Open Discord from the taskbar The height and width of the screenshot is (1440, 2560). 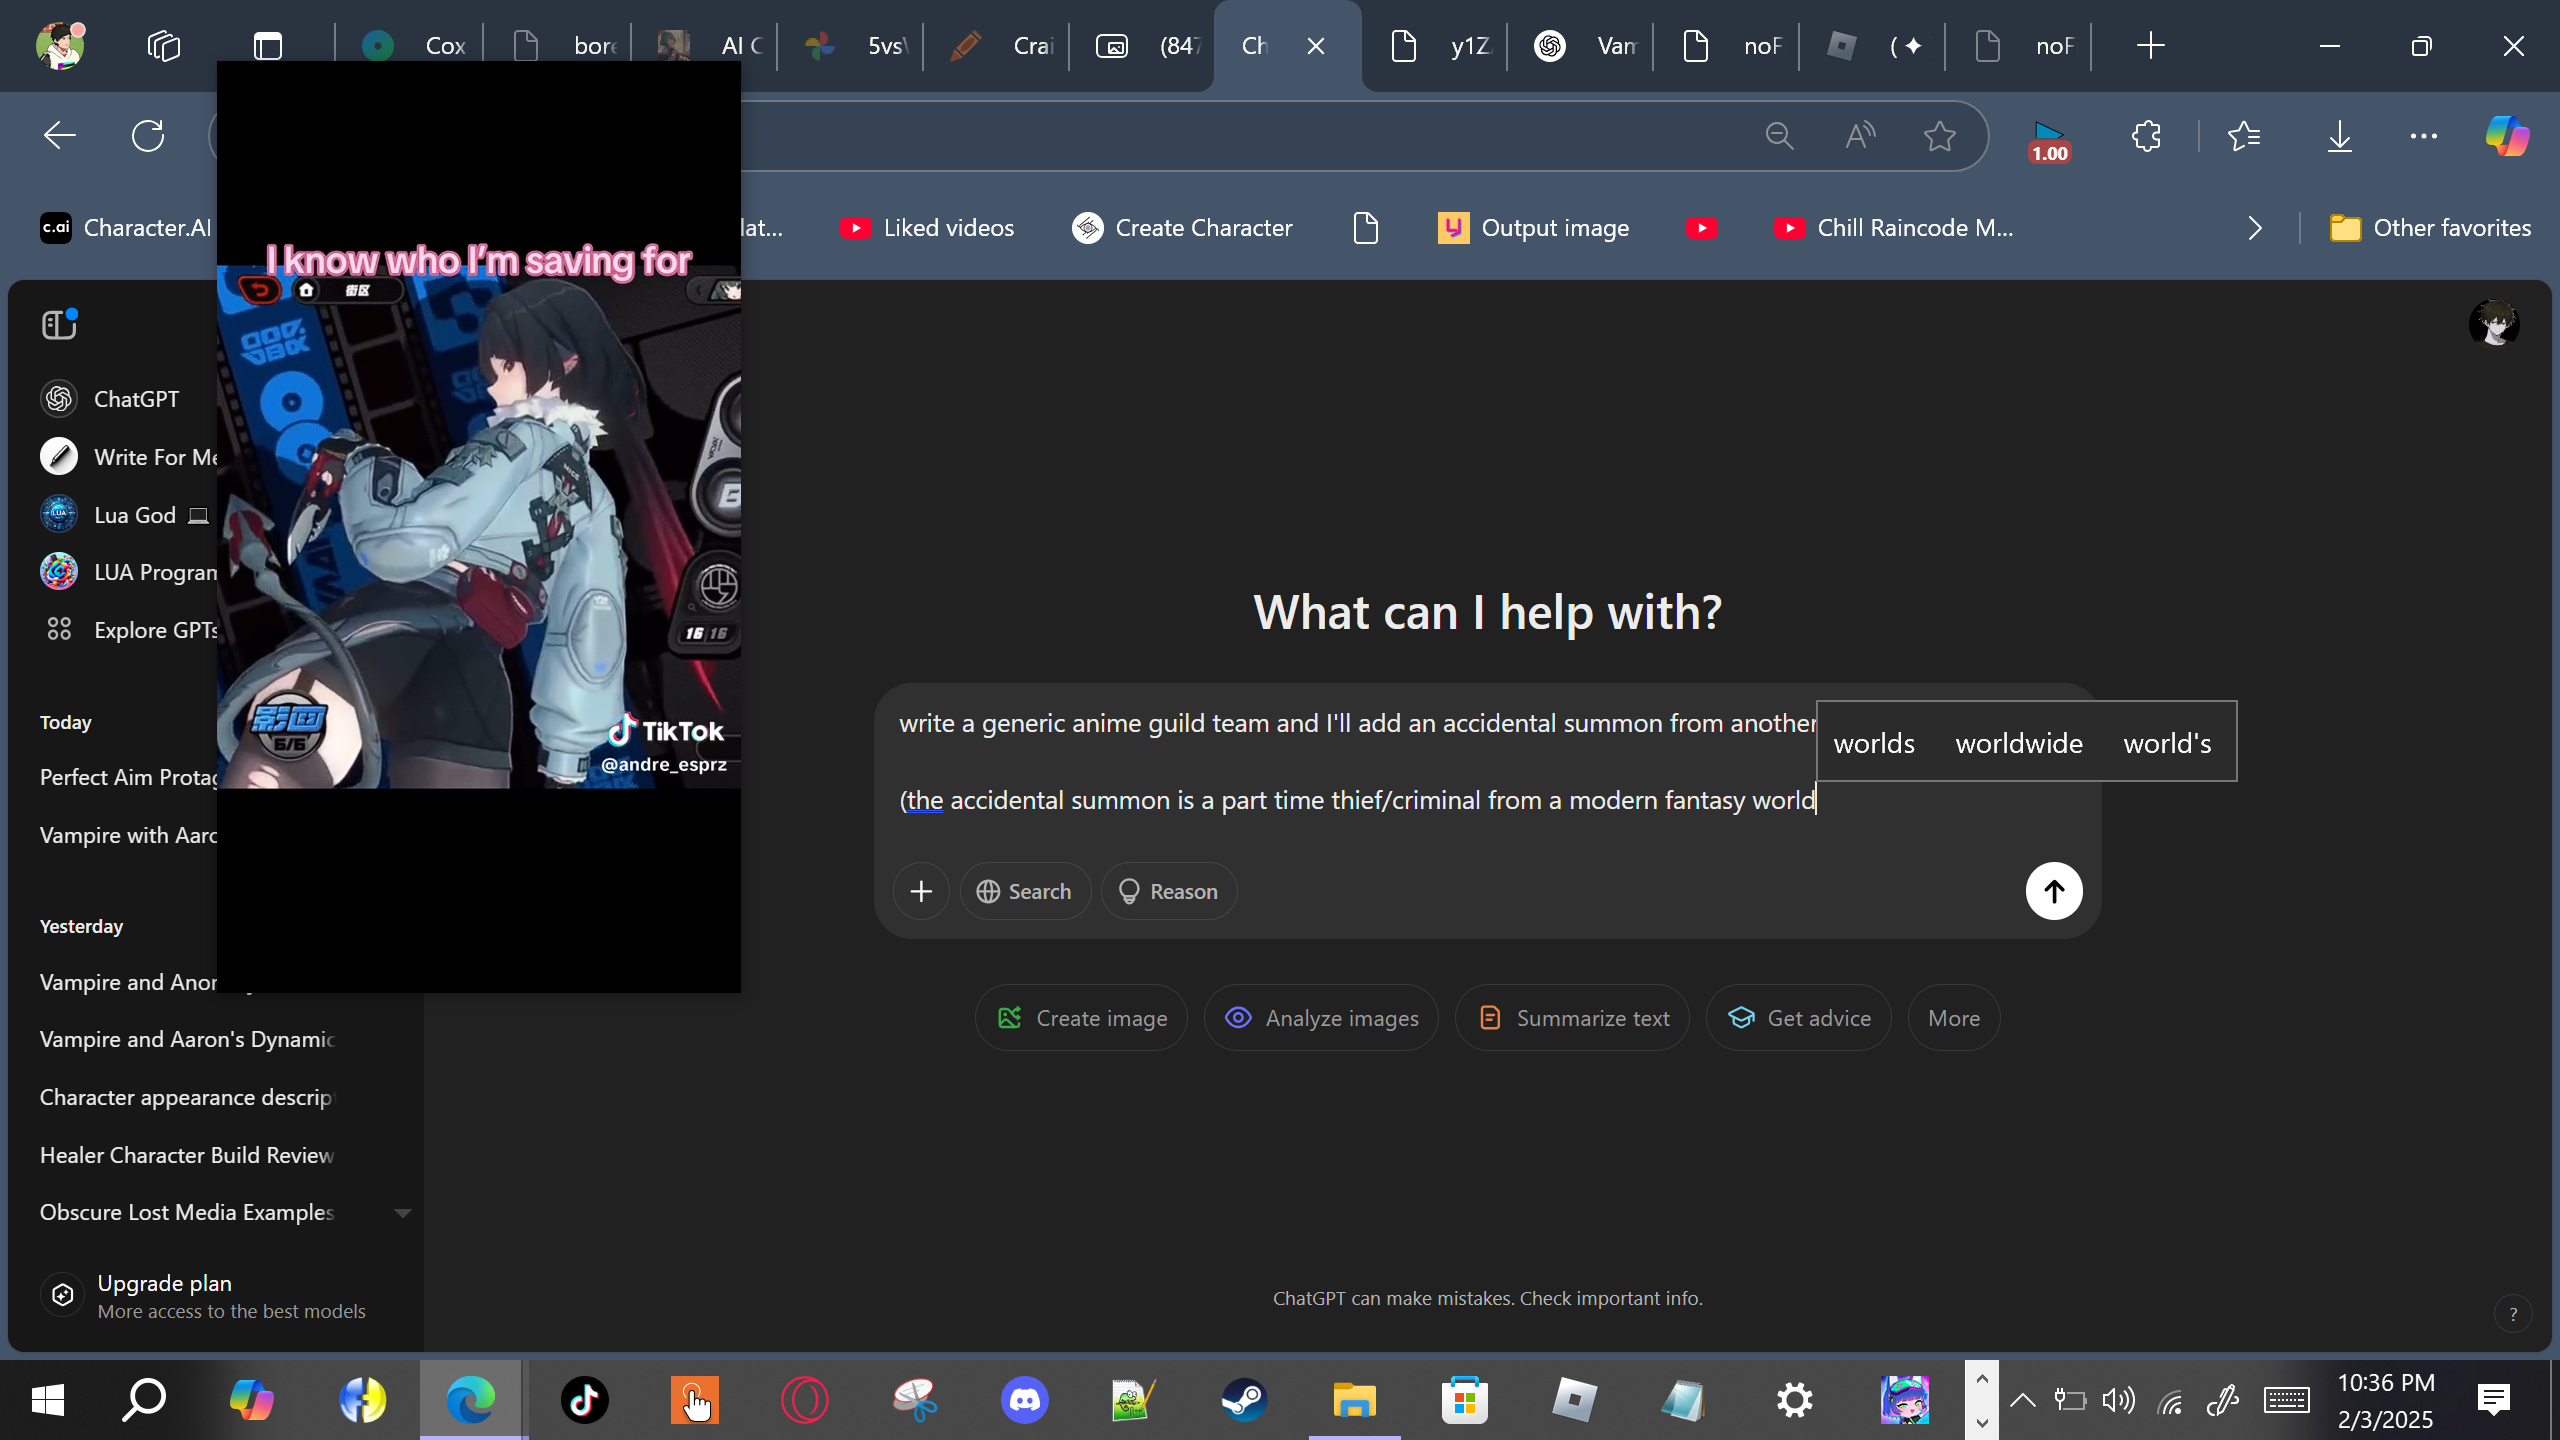1025,1400
